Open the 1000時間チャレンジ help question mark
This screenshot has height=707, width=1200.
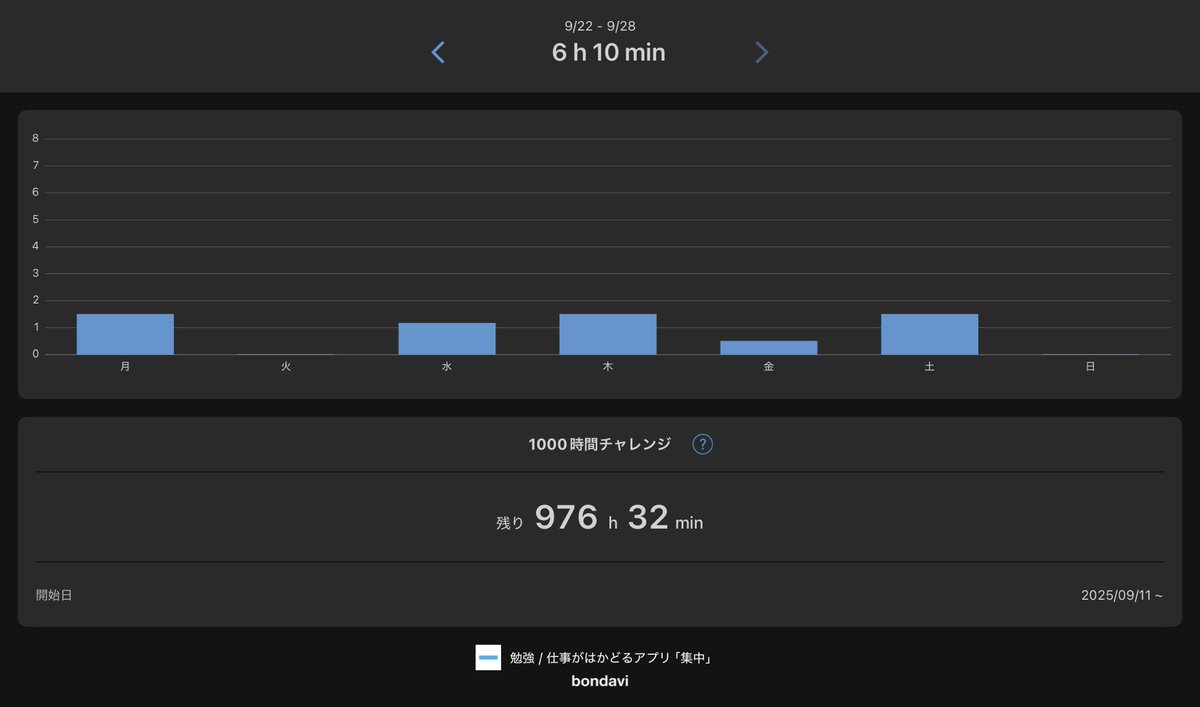pos(703,444)
